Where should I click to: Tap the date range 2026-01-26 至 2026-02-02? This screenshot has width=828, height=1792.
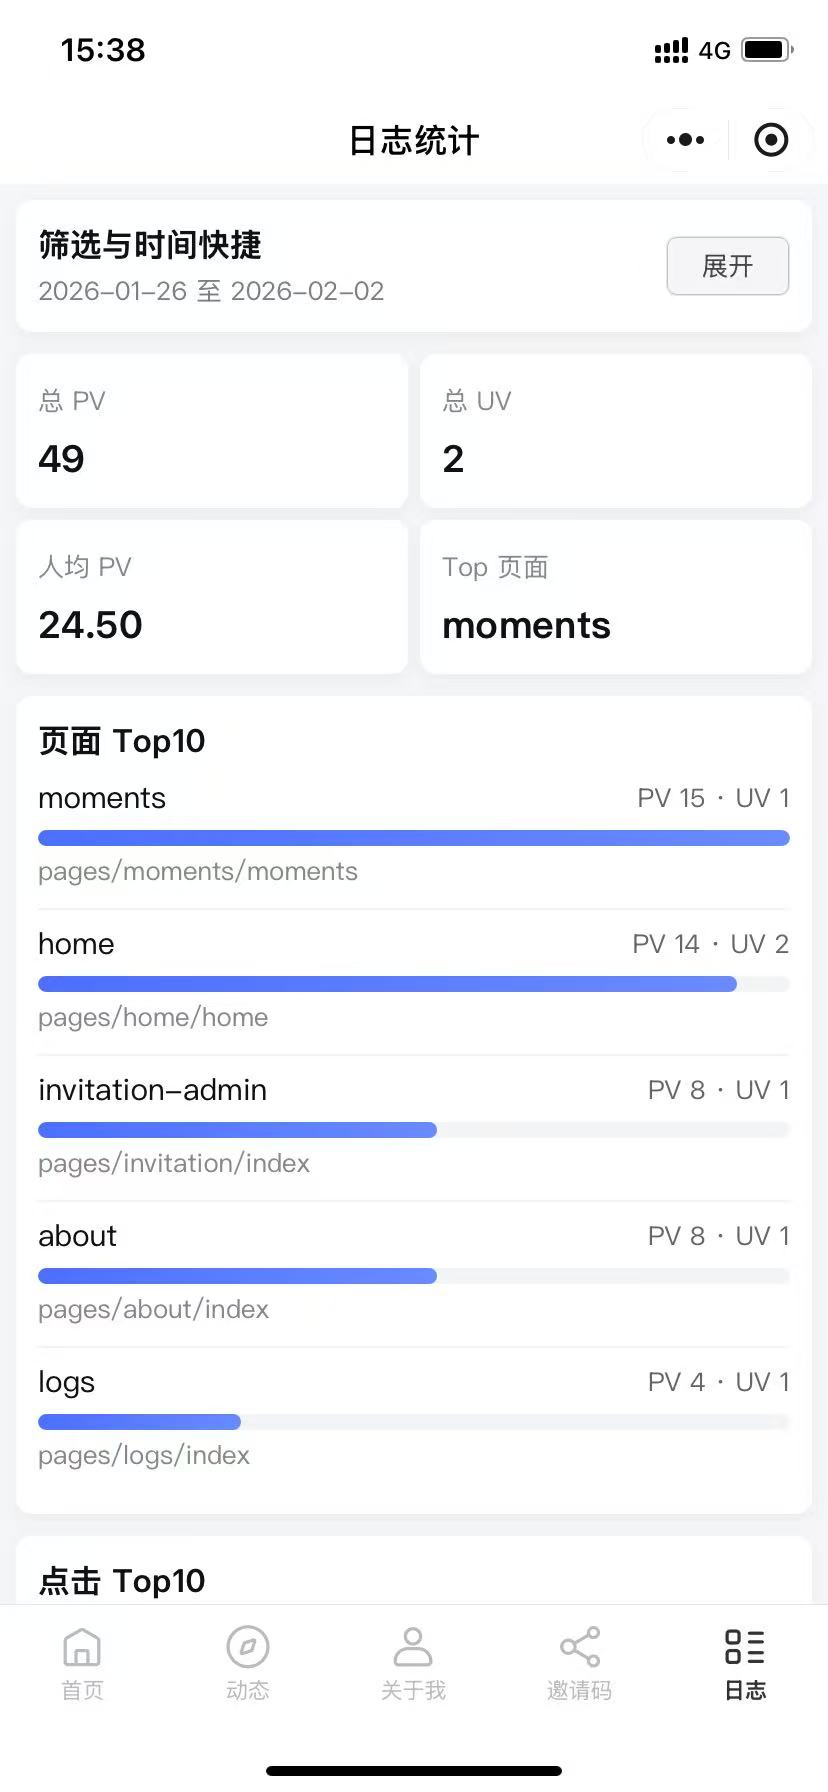coord(211,291)
